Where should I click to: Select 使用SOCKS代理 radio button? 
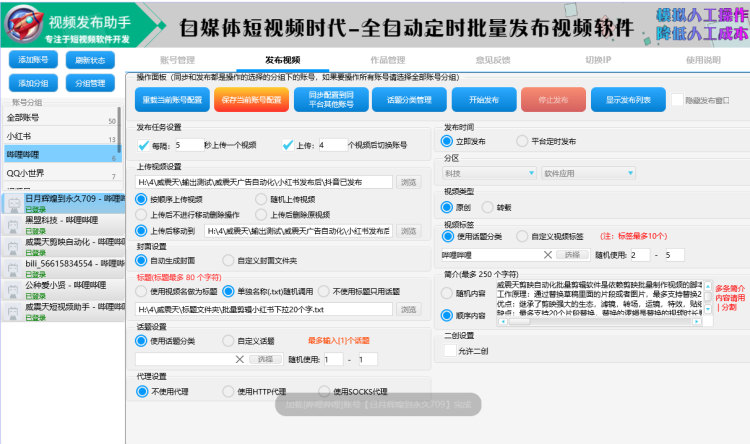click(x=324, y=391)
